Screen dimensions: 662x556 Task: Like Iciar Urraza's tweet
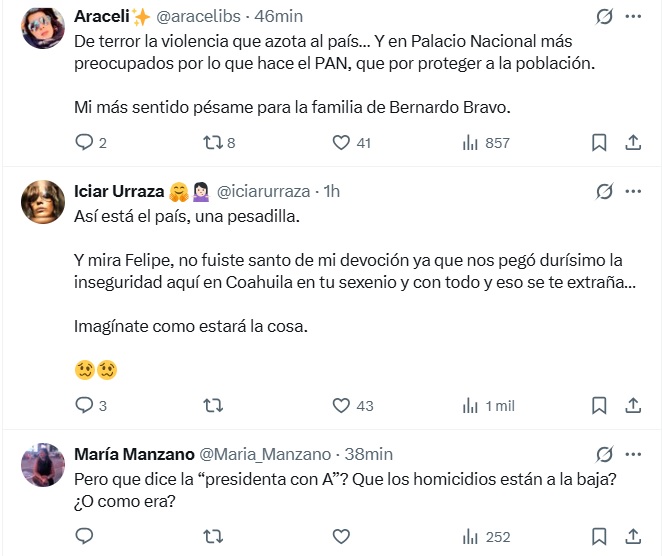(x=341, y=406)
